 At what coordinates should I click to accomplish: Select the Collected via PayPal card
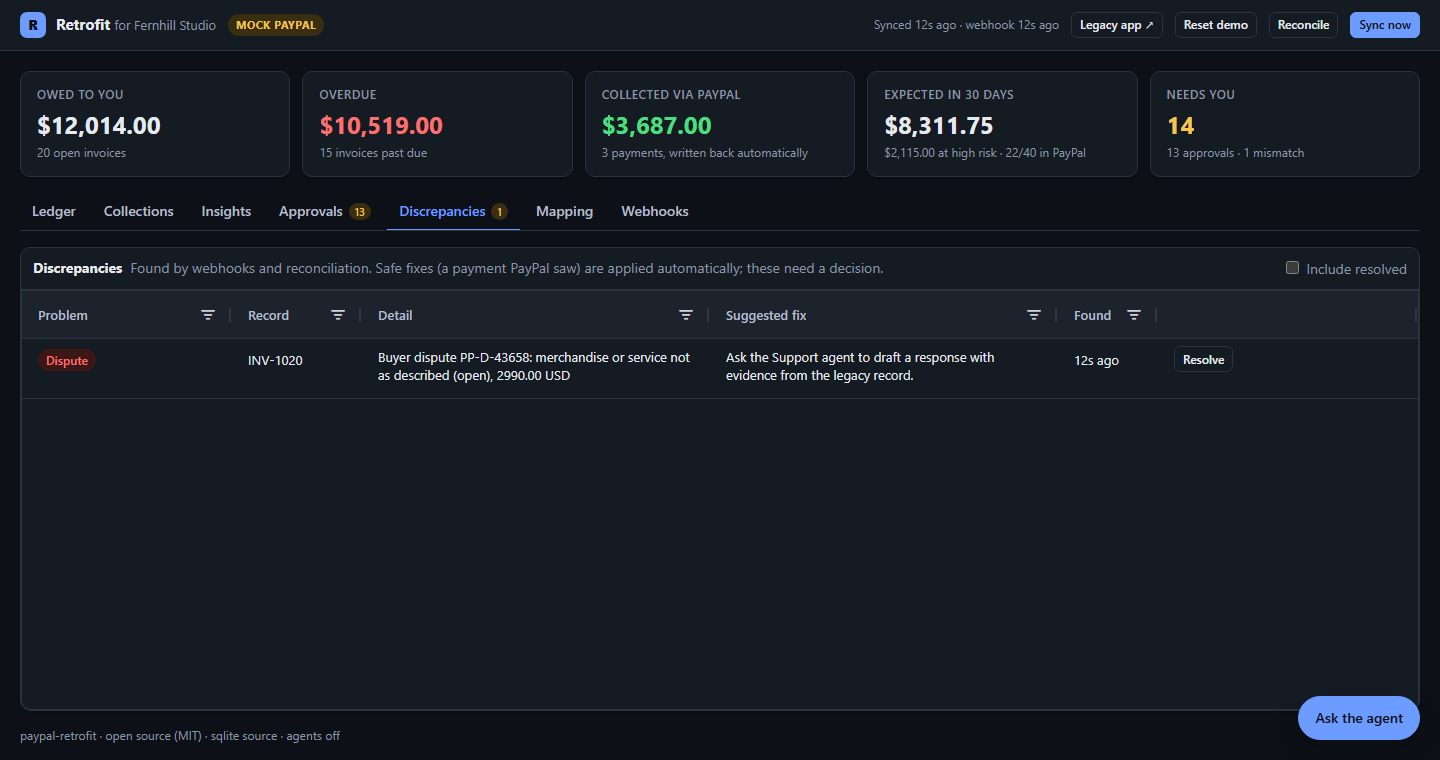(x=720, y=124)
